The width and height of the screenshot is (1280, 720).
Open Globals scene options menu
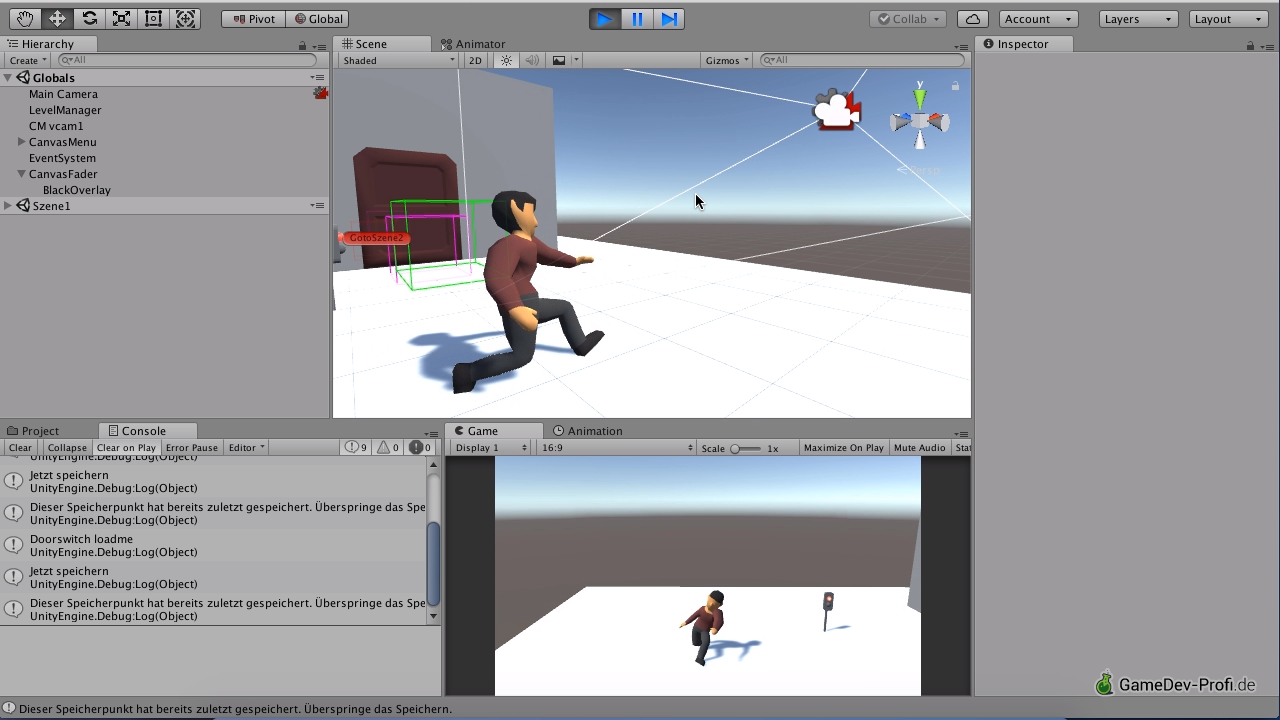pos(317,78)
